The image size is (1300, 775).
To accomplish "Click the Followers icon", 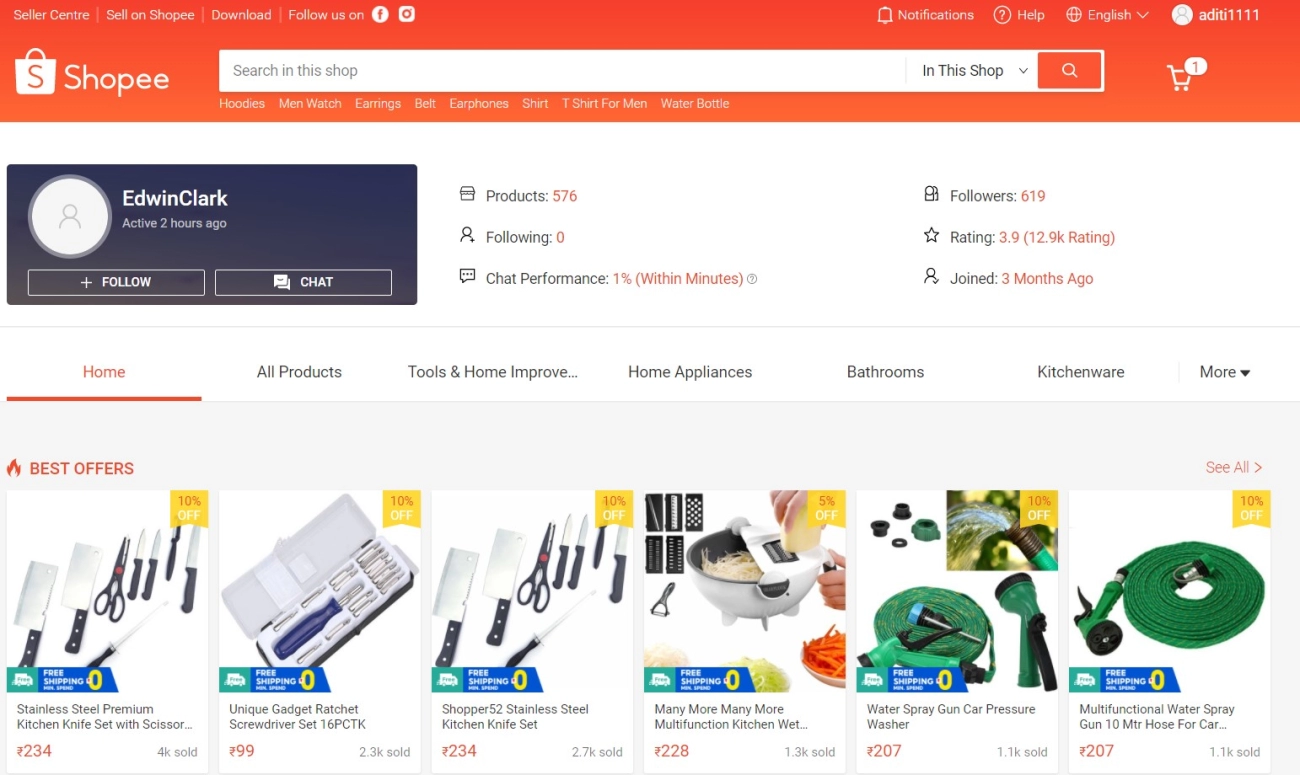I will coord(931,194).
